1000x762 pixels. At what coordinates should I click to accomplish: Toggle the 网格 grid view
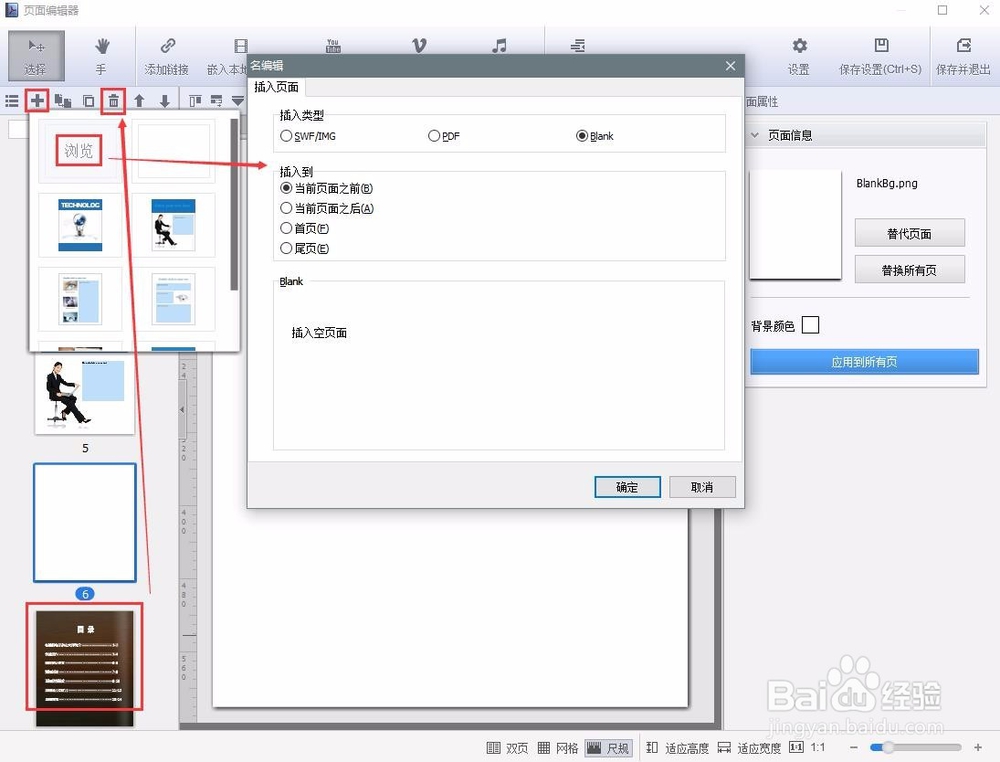point(558,748)
